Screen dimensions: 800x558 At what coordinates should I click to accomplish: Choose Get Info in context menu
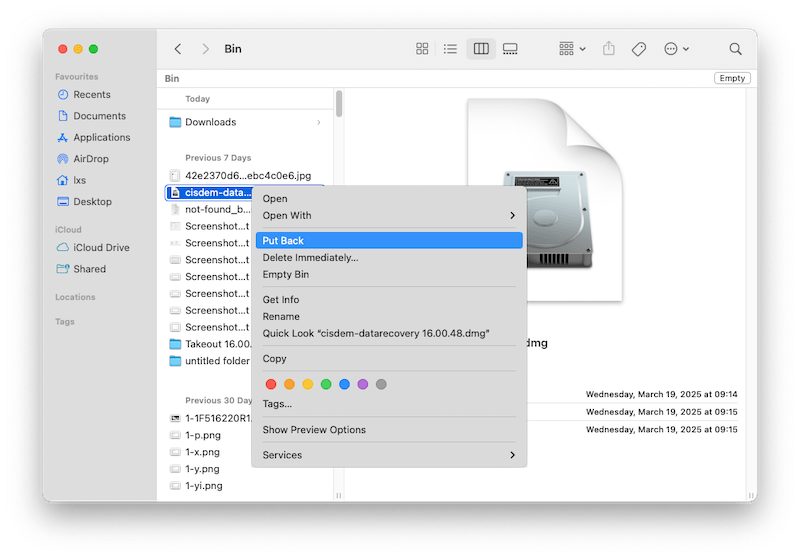(281, 300)
